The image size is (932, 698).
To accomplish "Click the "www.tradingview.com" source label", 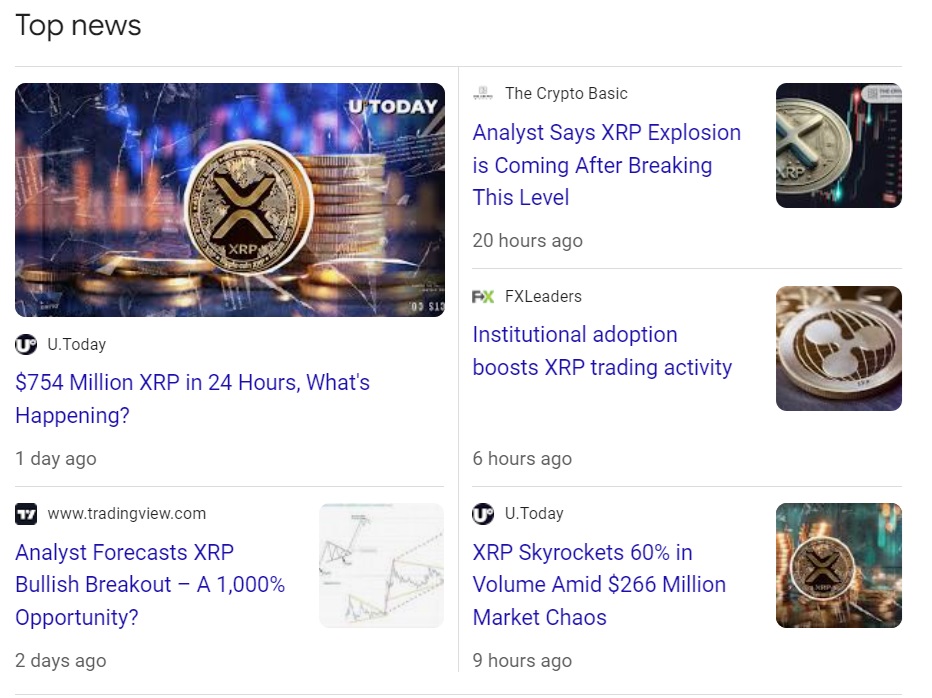I will click(x=127, y=514).
